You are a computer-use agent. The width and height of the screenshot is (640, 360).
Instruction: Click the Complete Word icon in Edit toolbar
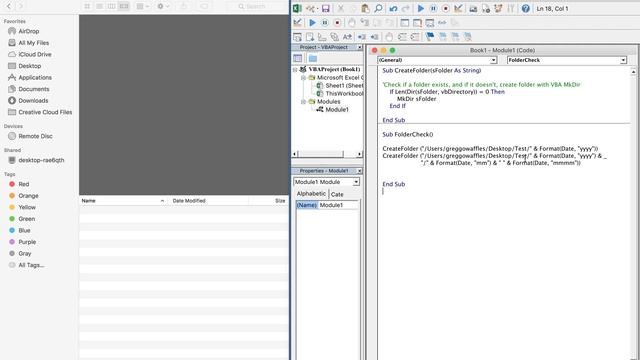[x=347, y=37]
